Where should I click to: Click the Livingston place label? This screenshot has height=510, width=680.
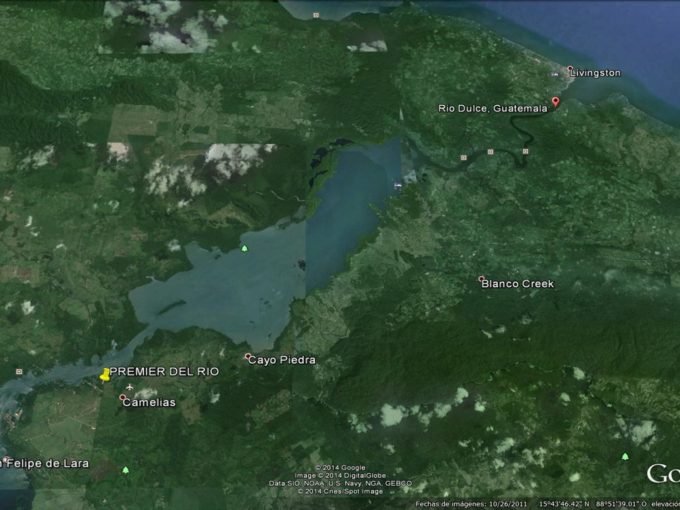596,73
